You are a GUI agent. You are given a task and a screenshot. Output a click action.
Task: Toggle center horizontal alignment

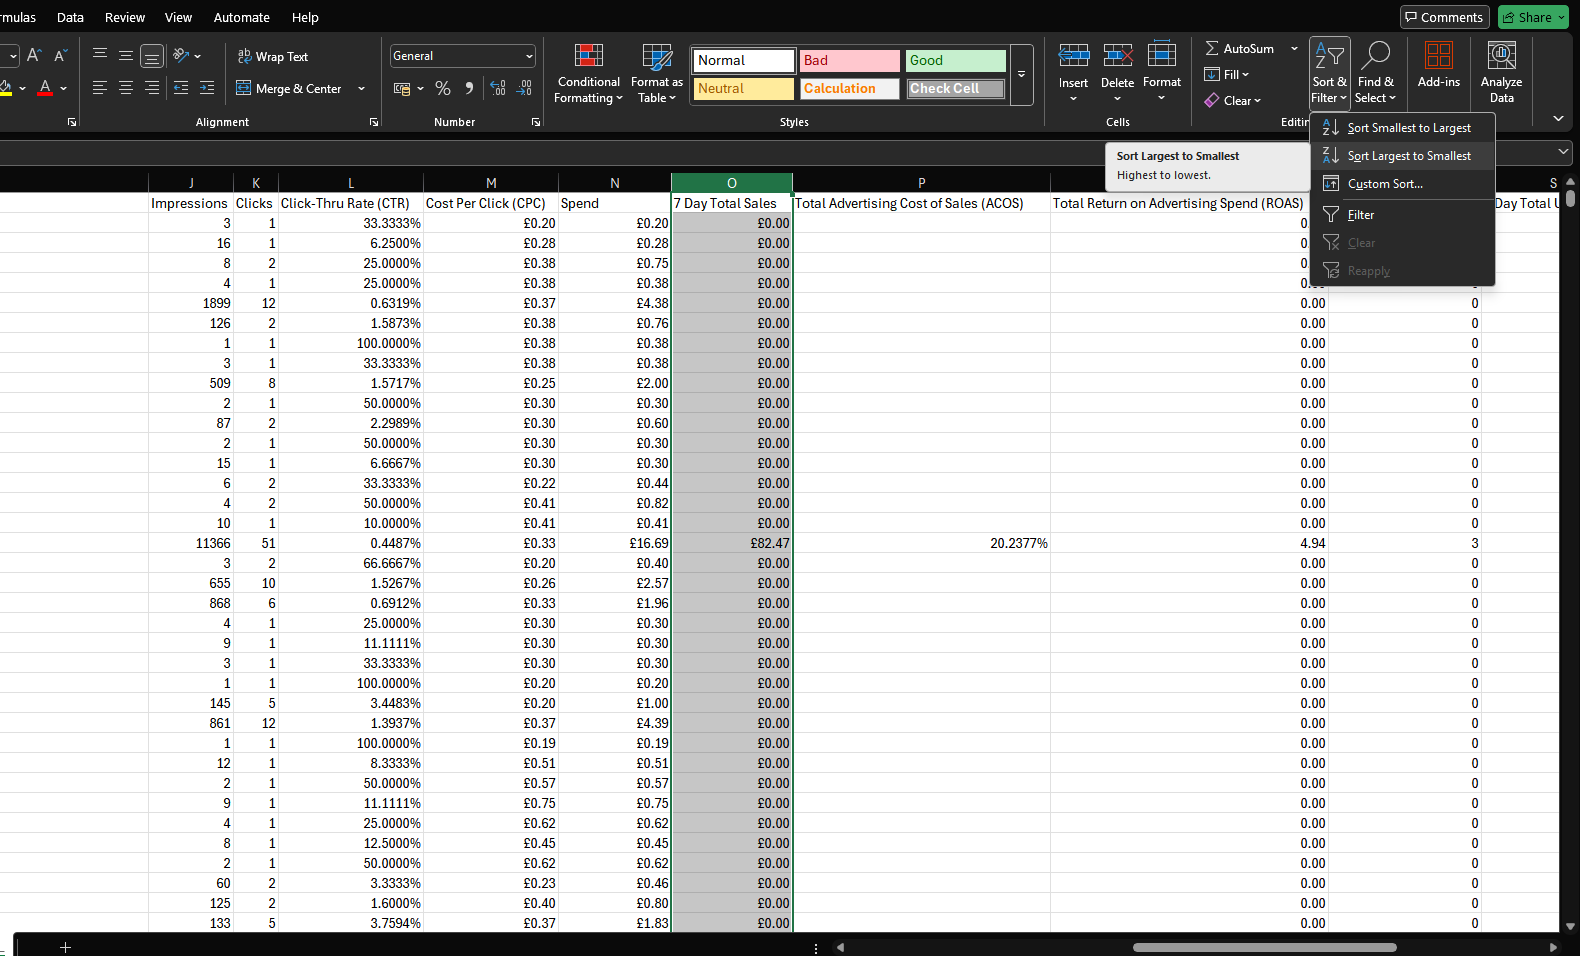[x=126, y=88]
